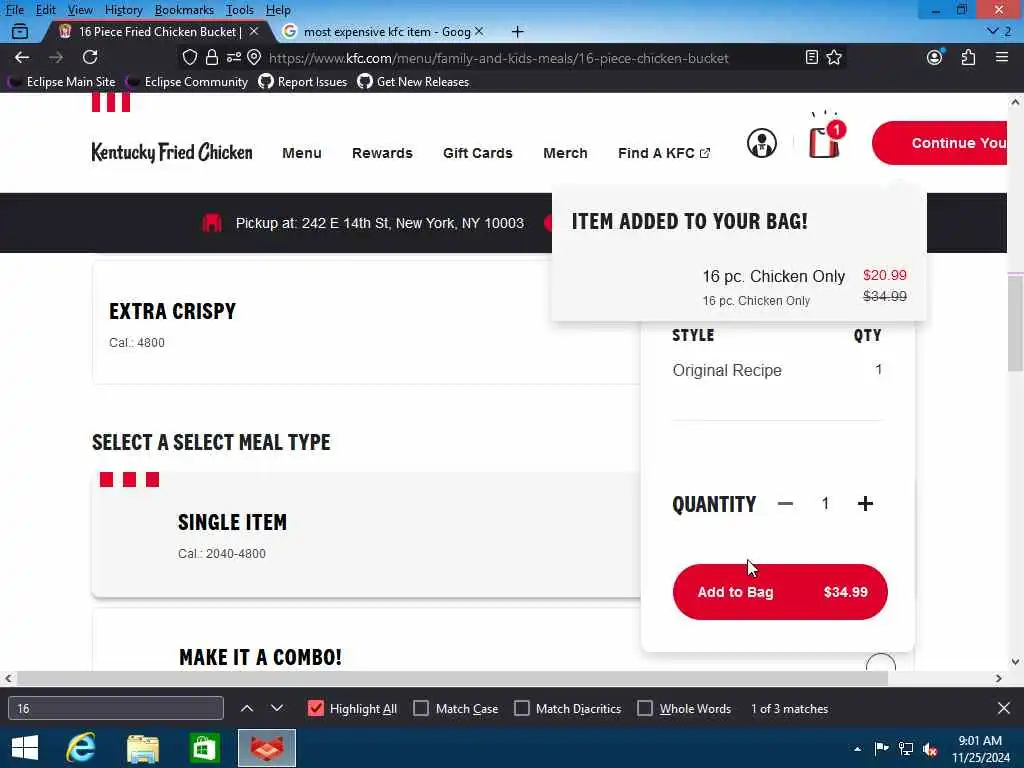
Task: Toggle reader view icon
Action: click(x=812, y=57)
